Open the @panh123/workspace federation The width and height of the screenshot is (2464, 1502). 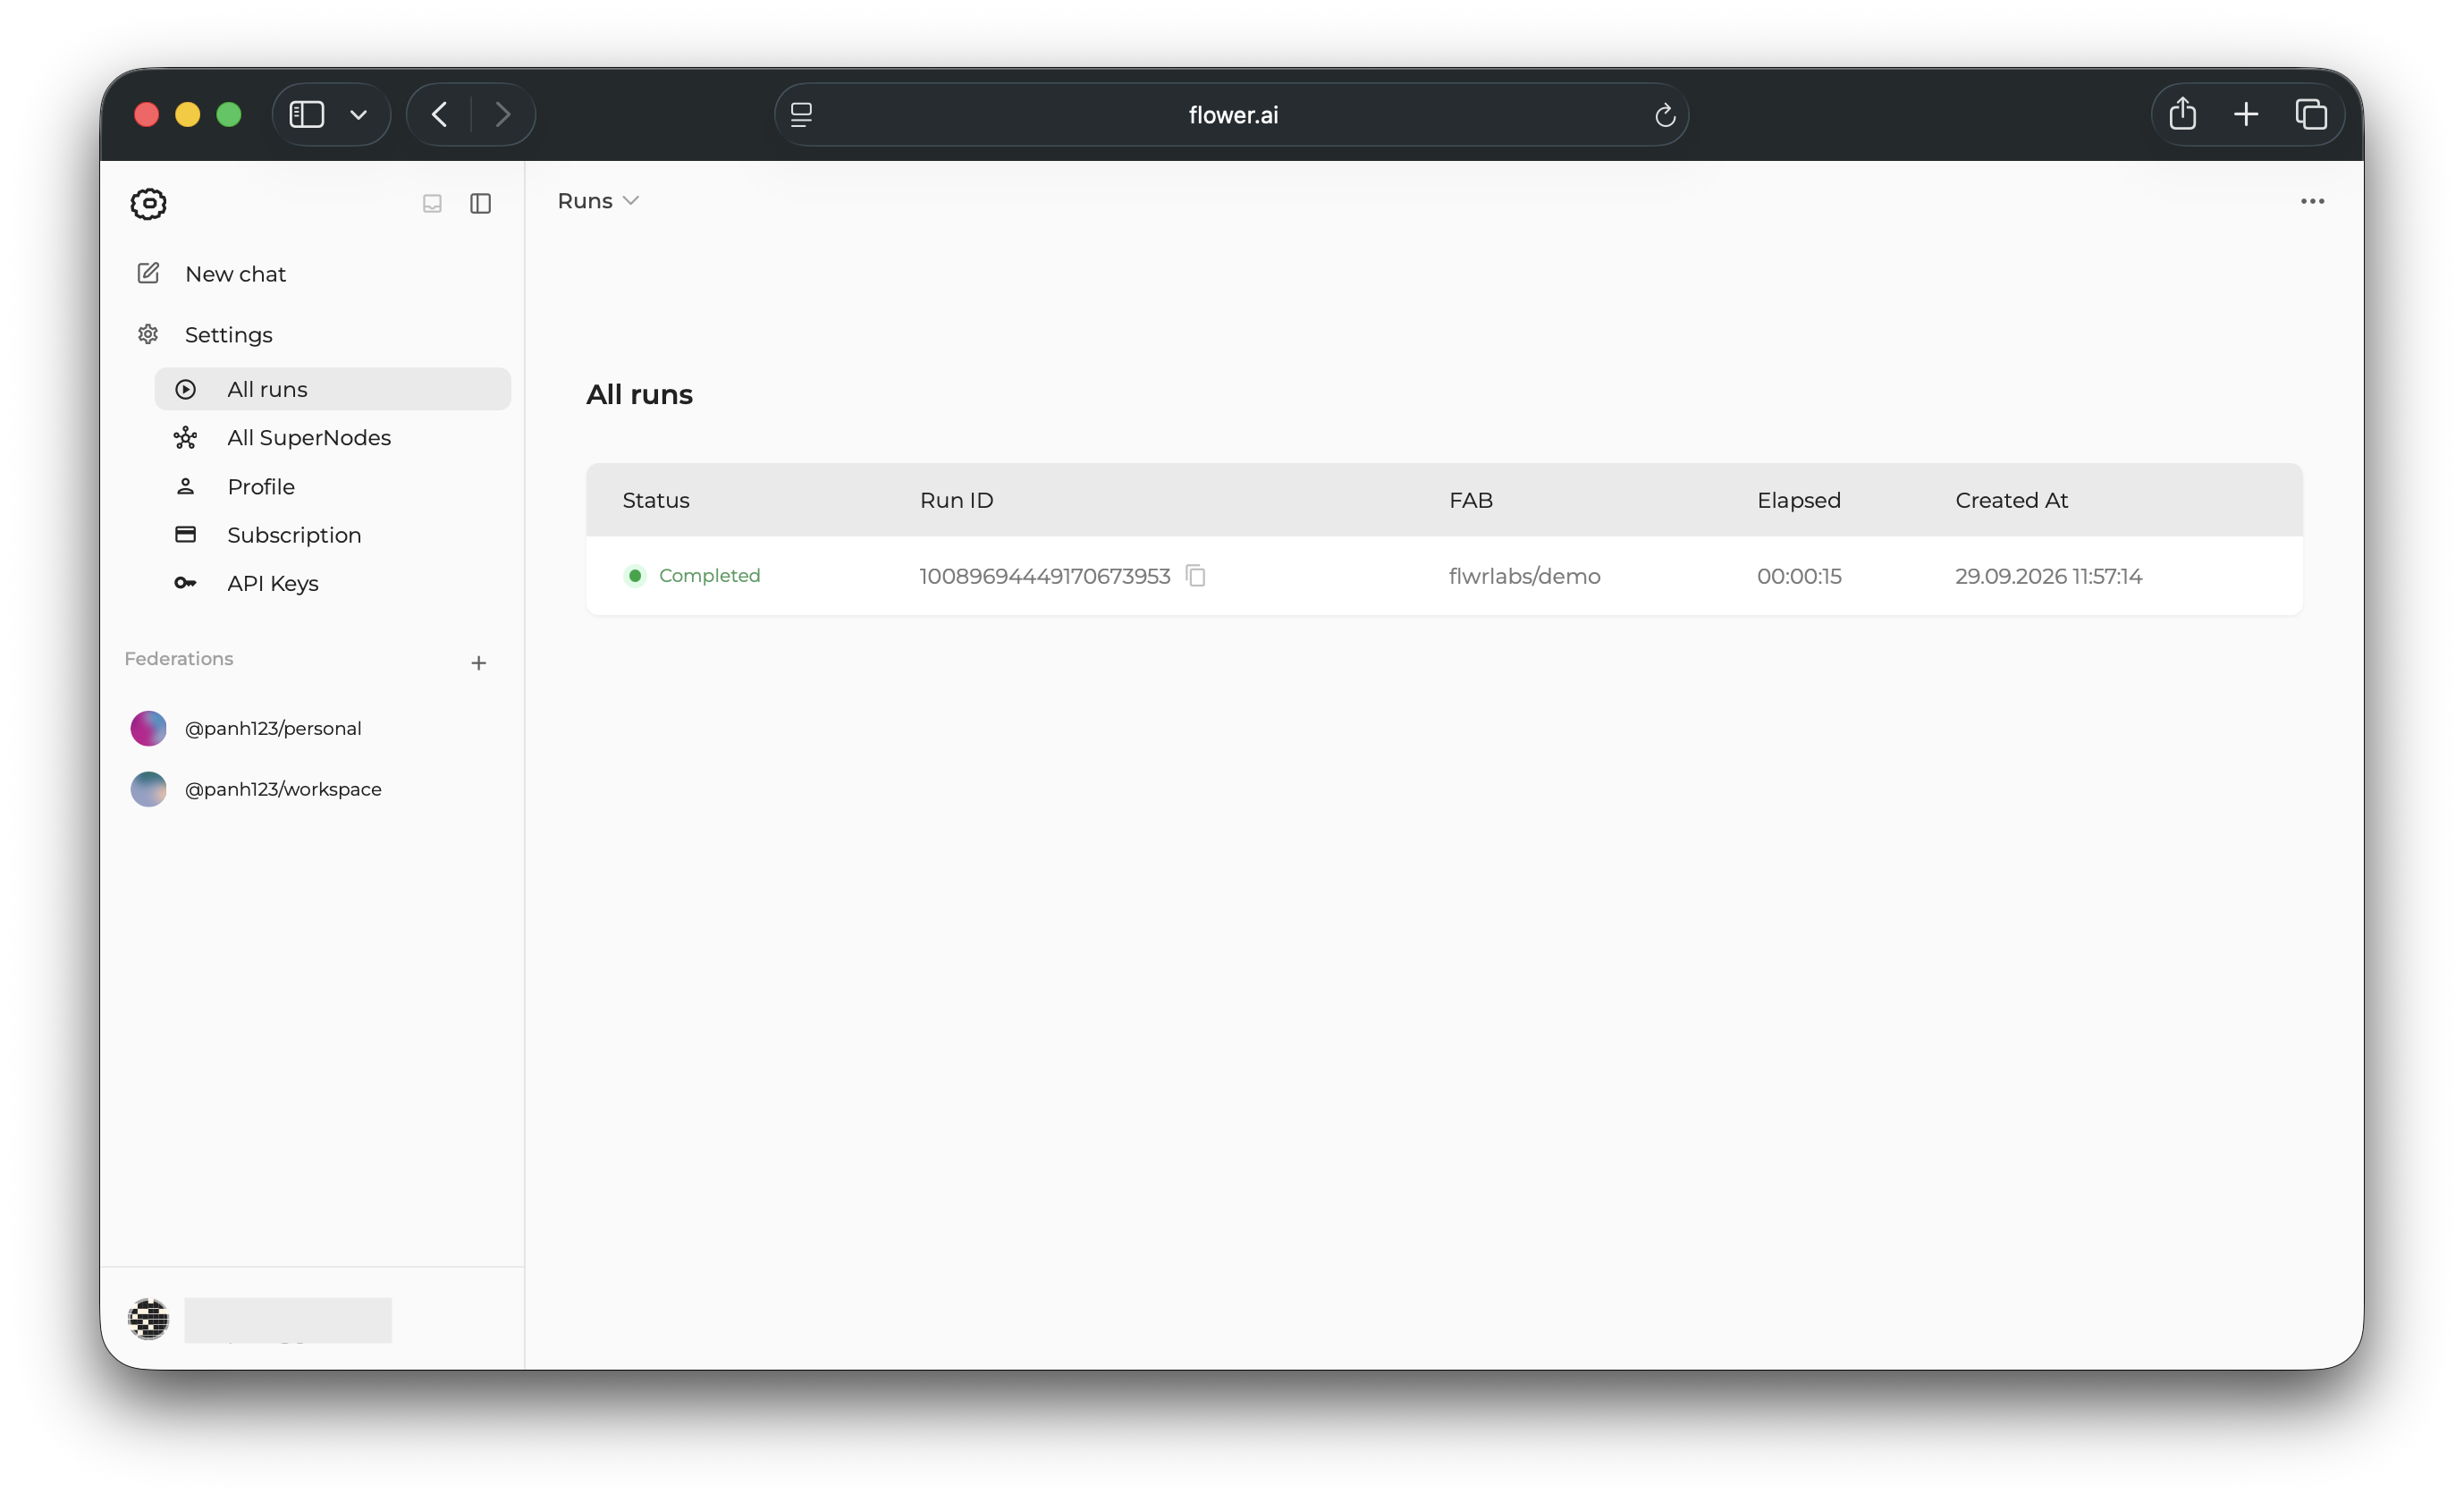(x=283, y=789)
